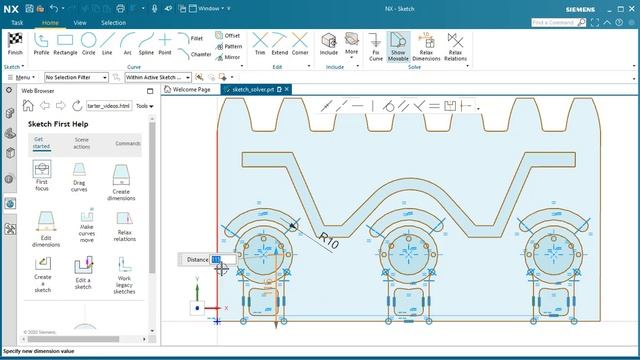Click the Distance value input field
The width and height of the screenshot is (640, 360).
[222, 260]
